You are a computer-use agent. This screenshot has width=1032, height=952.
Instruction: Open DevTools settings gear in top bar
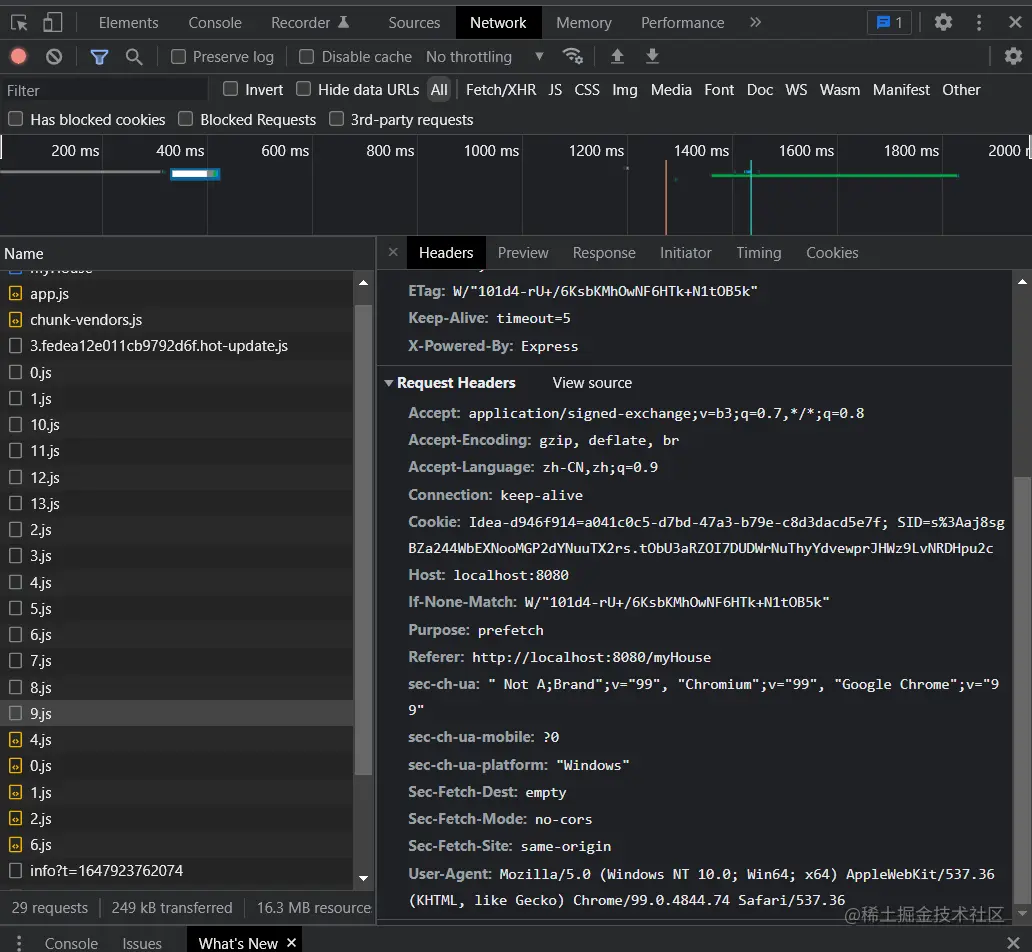943,22
